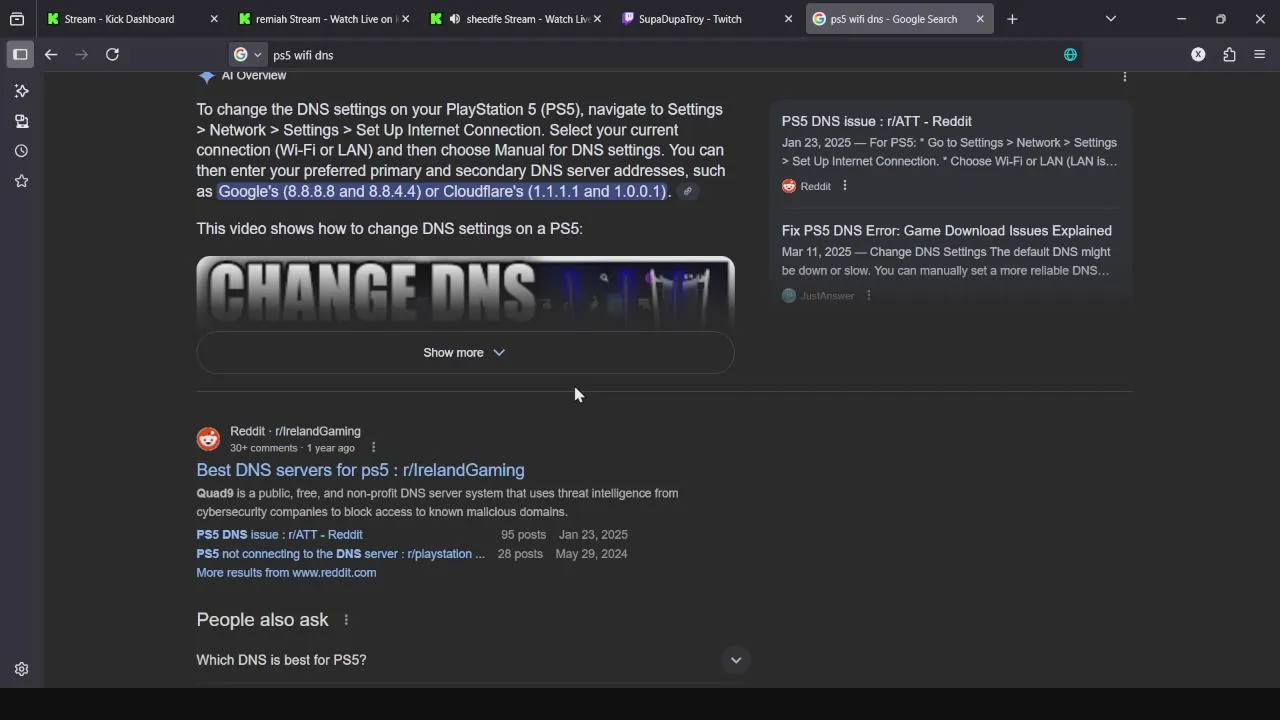Open the browser hamburger menu
The image size is (1280, 720).
(1260, 54)
